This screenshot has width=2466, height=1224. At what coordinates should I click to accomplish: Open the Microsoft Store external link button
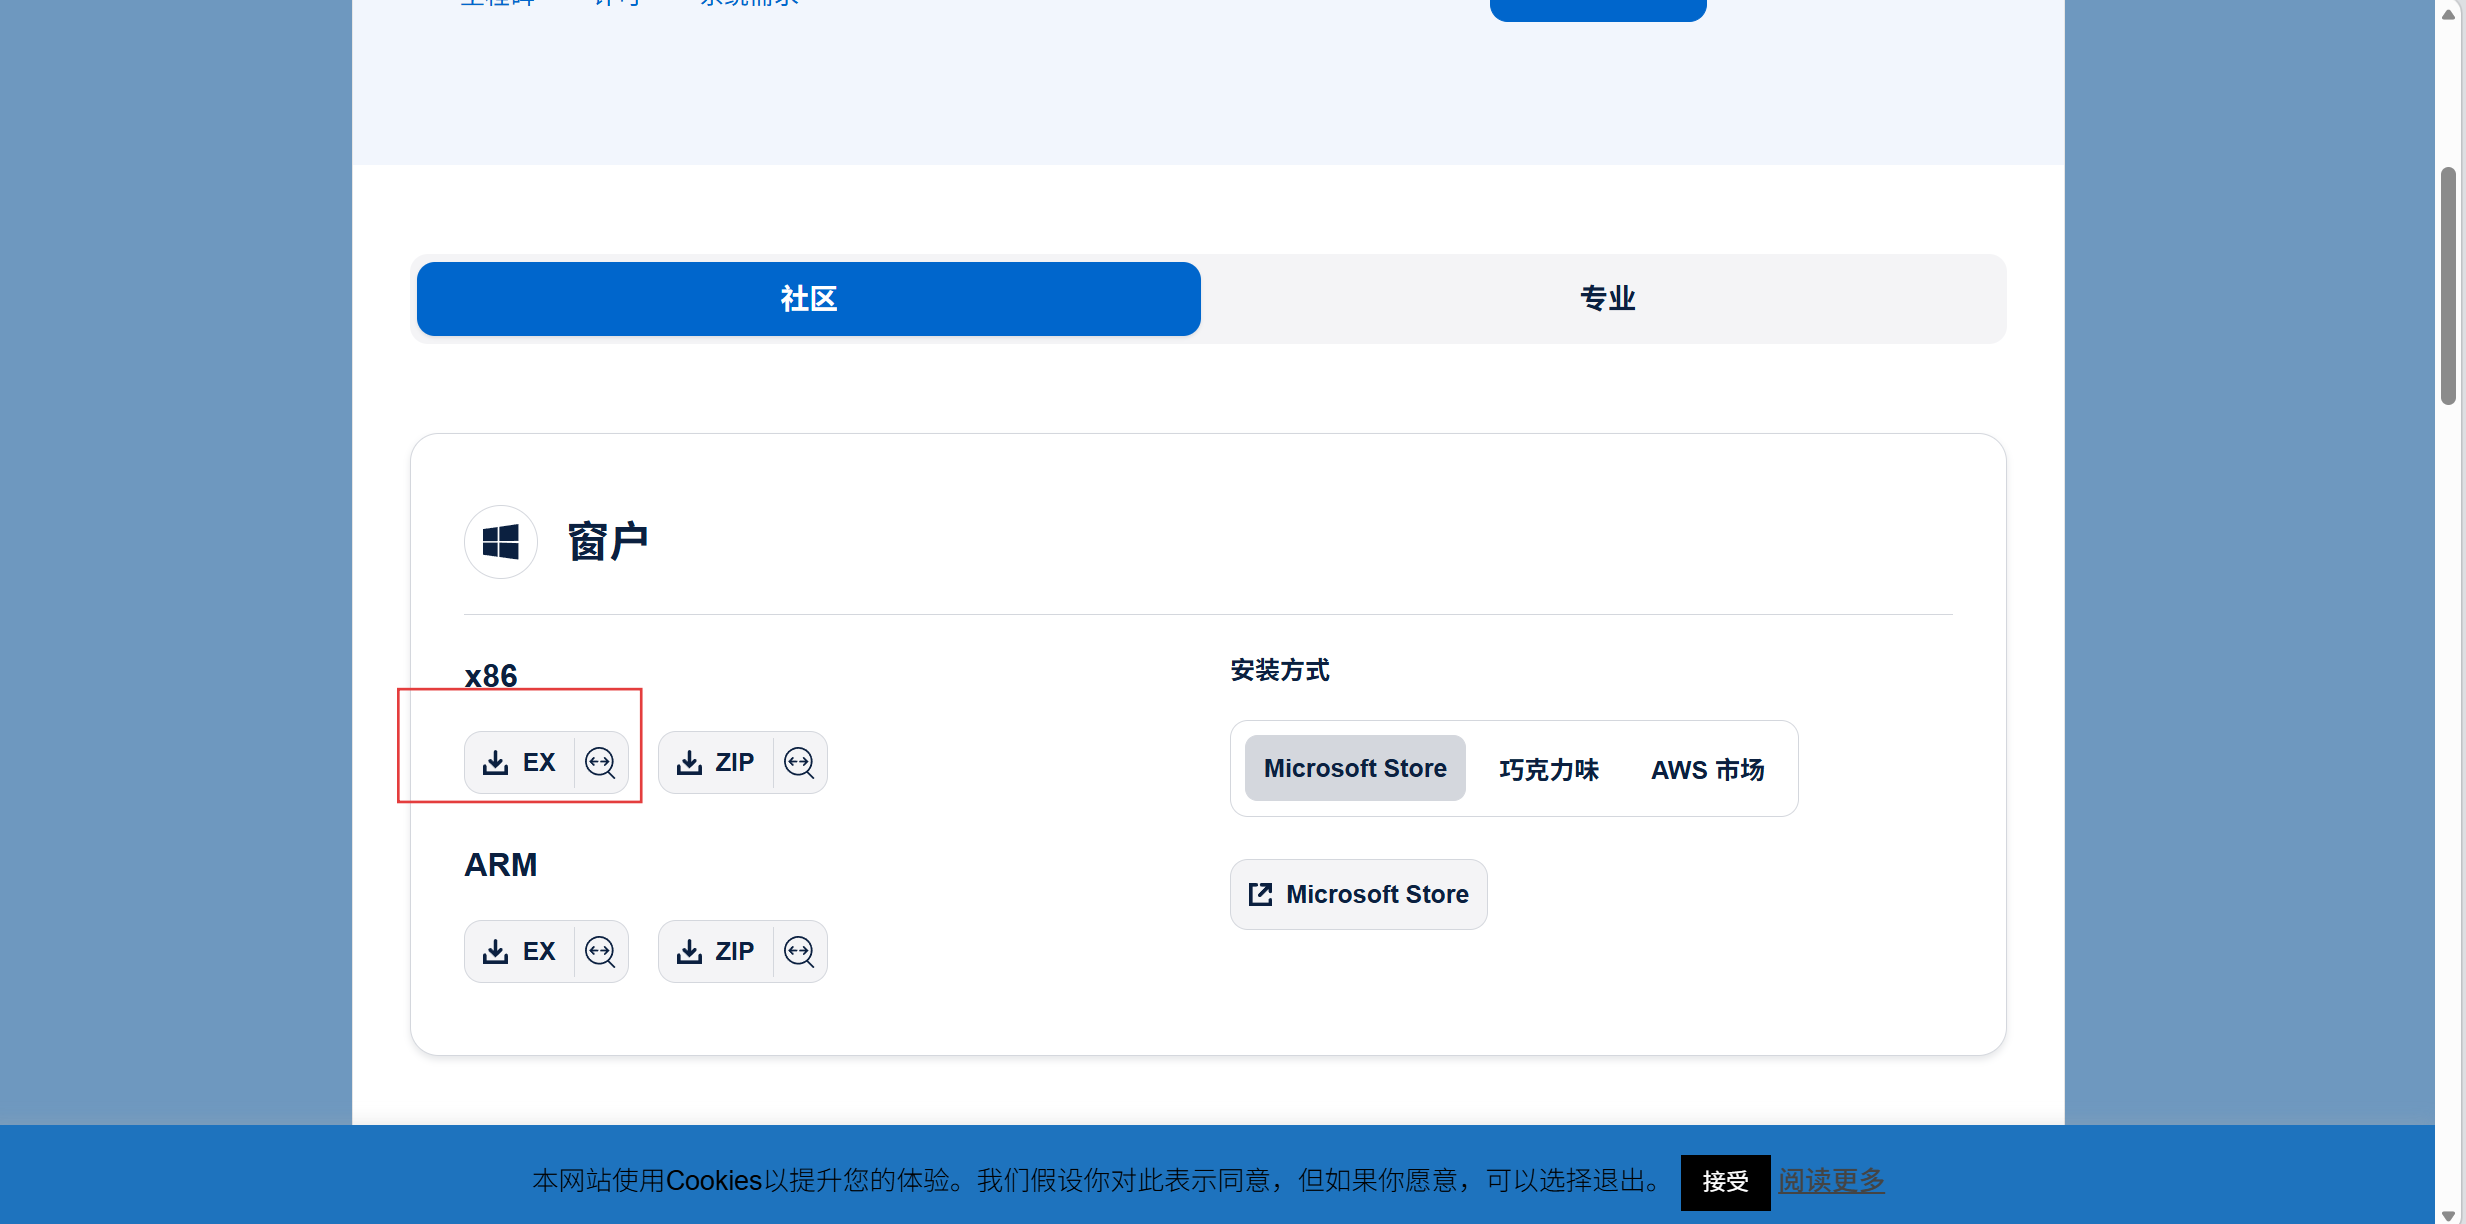(1358, 894)
